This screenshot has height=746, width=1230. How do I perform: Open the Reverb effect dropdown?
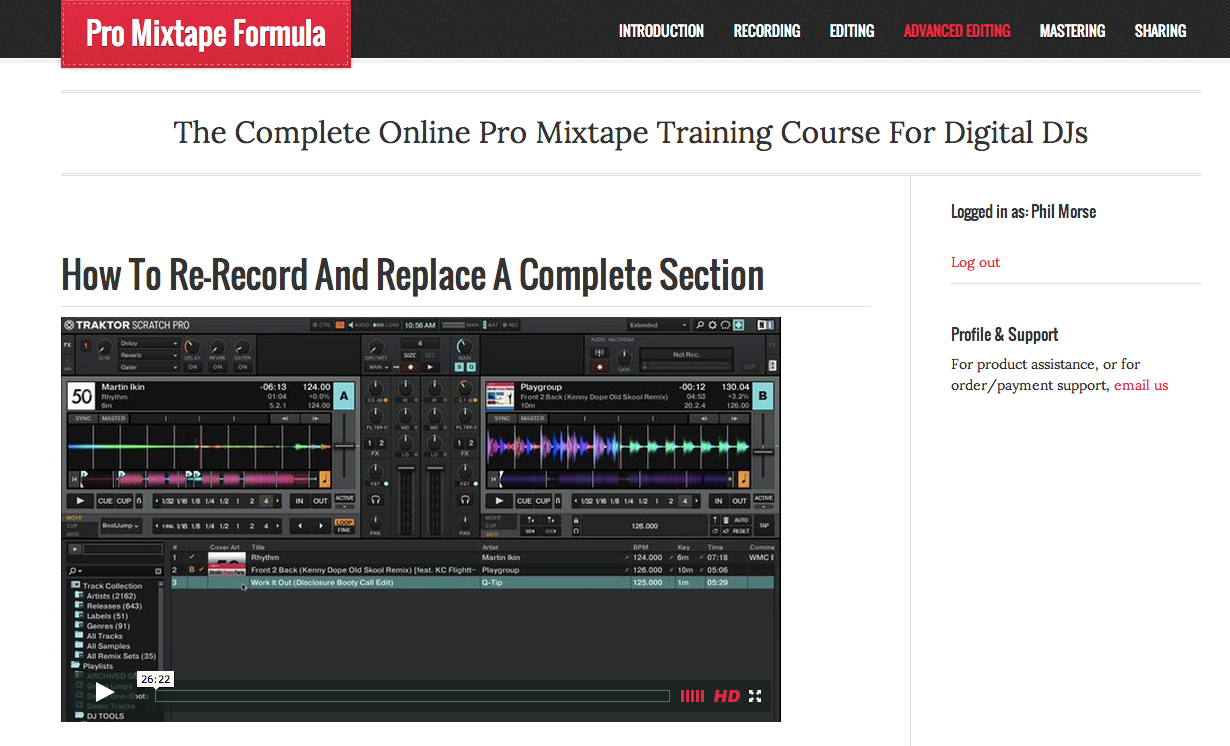[148, 355]
